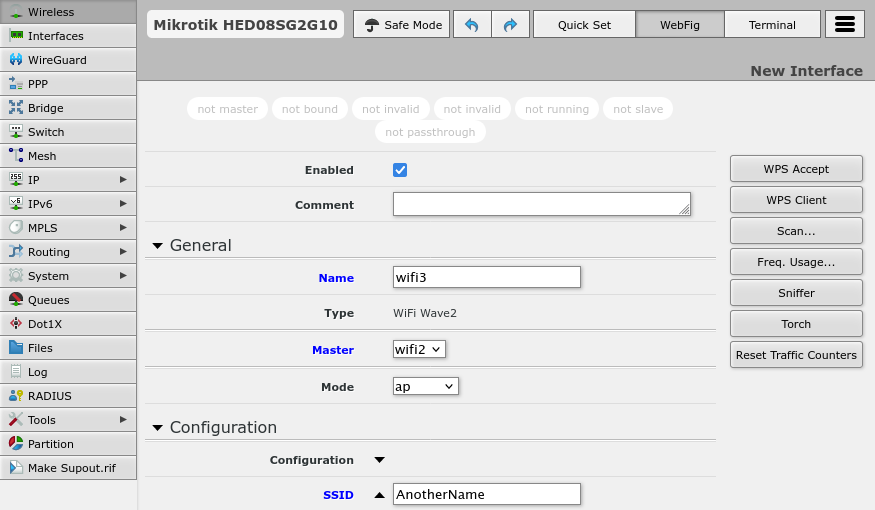
Task: Switch to the Terminal tab
Action: [x=772, y=25]
